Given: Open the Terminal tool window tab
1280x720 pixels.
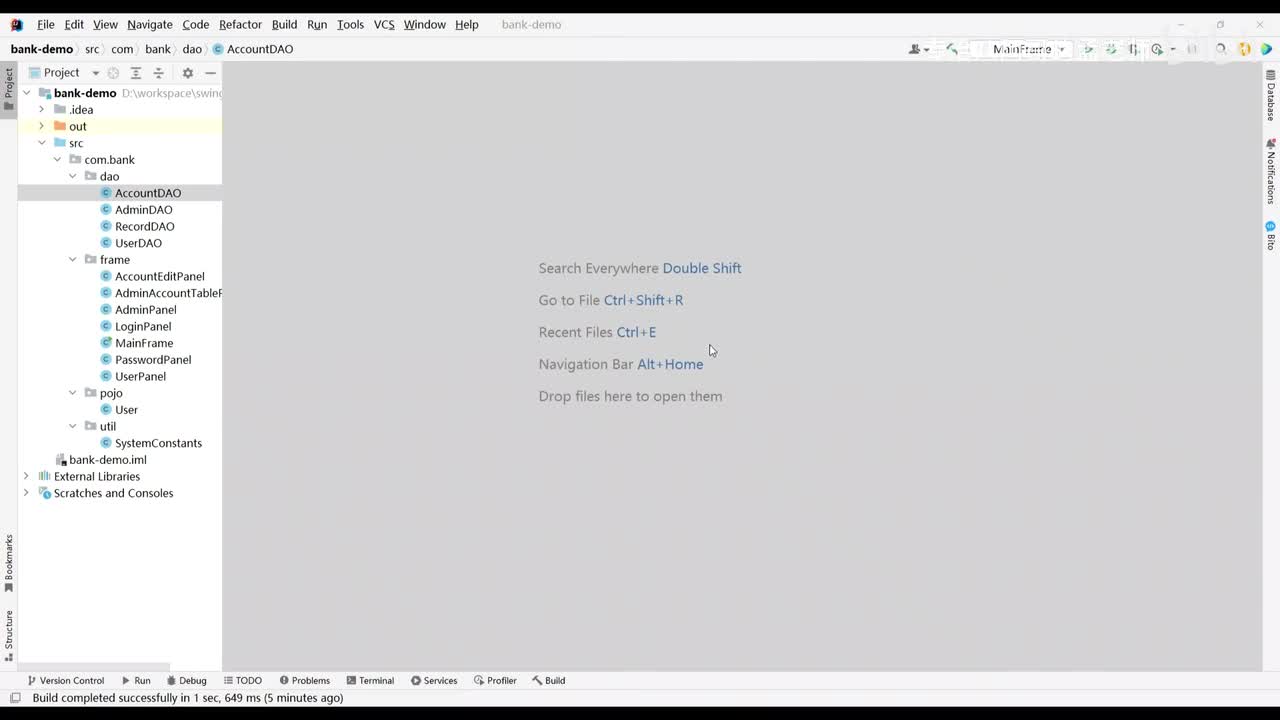Looking at the screenshot, I should tap(370, 680).
